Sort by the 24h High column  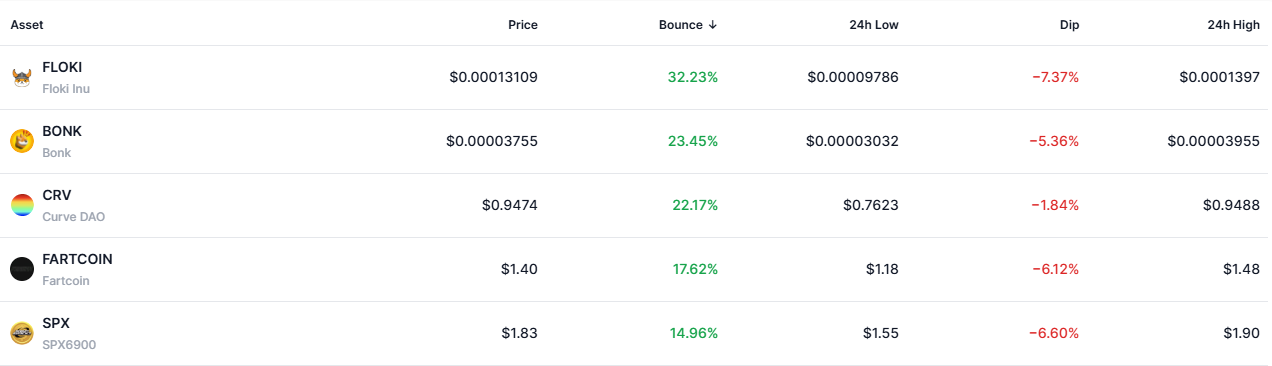pyautogui.click(x=1234, y=25)
